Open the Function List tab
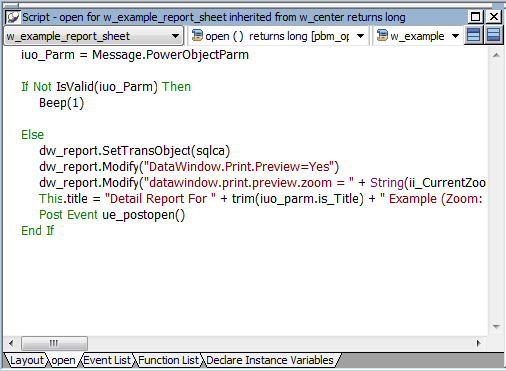506x371 pixels. pos(168,360)
